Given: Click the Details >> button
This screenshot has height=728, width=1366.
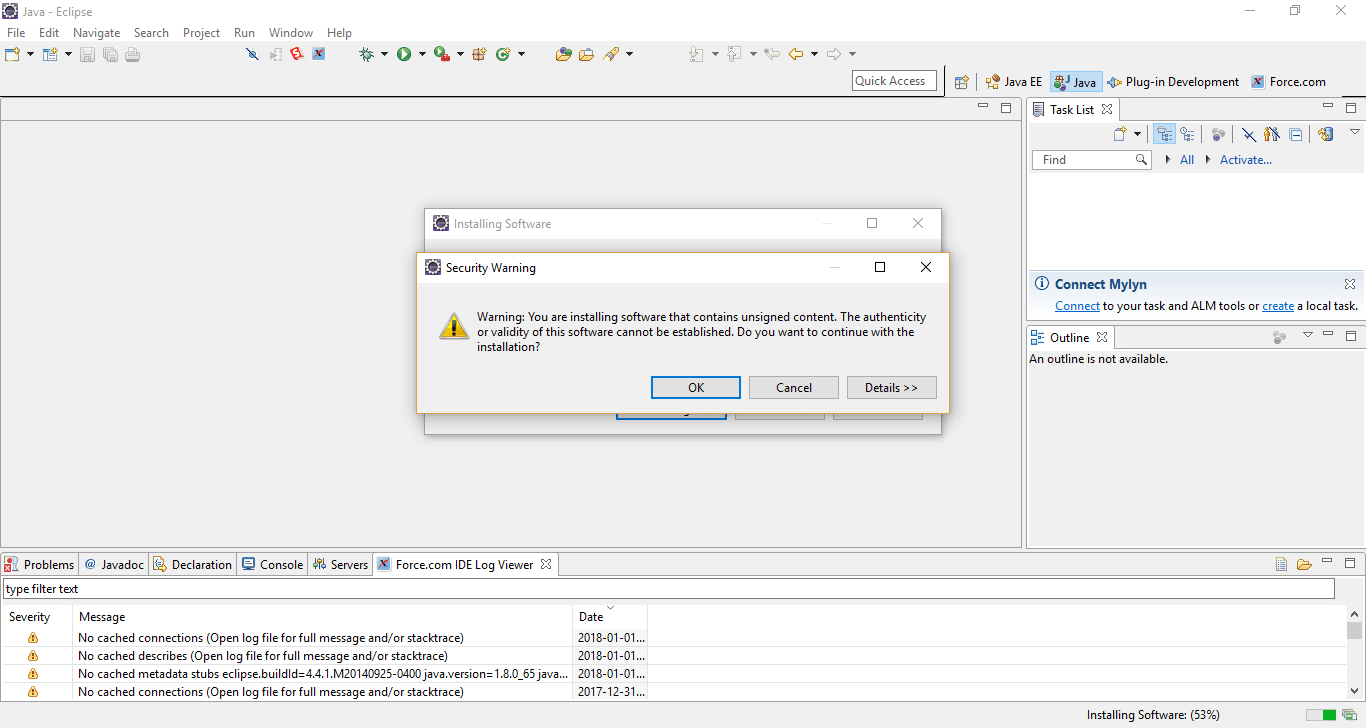Looking at the screenshot, I should point(891,388).
